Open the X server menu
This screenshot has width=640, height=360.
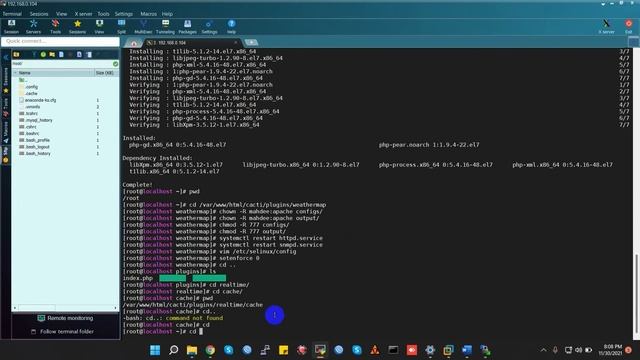[83, 14]
